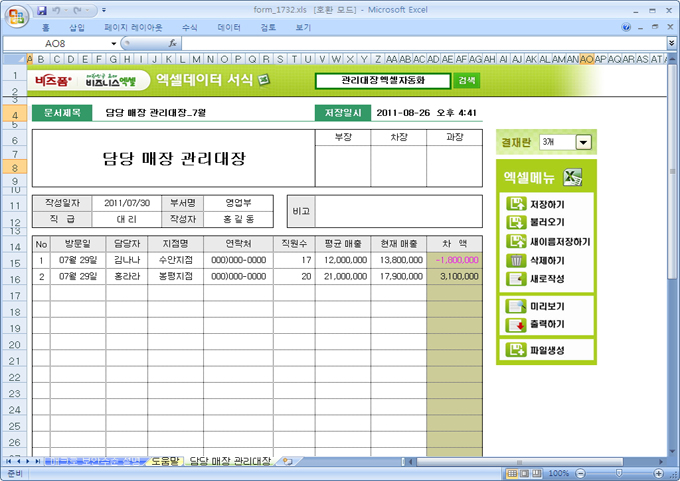Open the 데이터 ribbon tab
The height and width of the screenshot is (481, 680).
coord(229,28)
